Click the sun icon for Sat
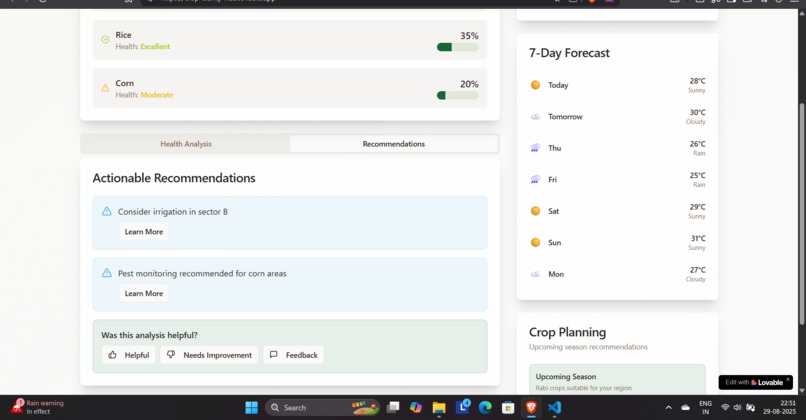This screenshot has width=806, height=420. [535, 211]
